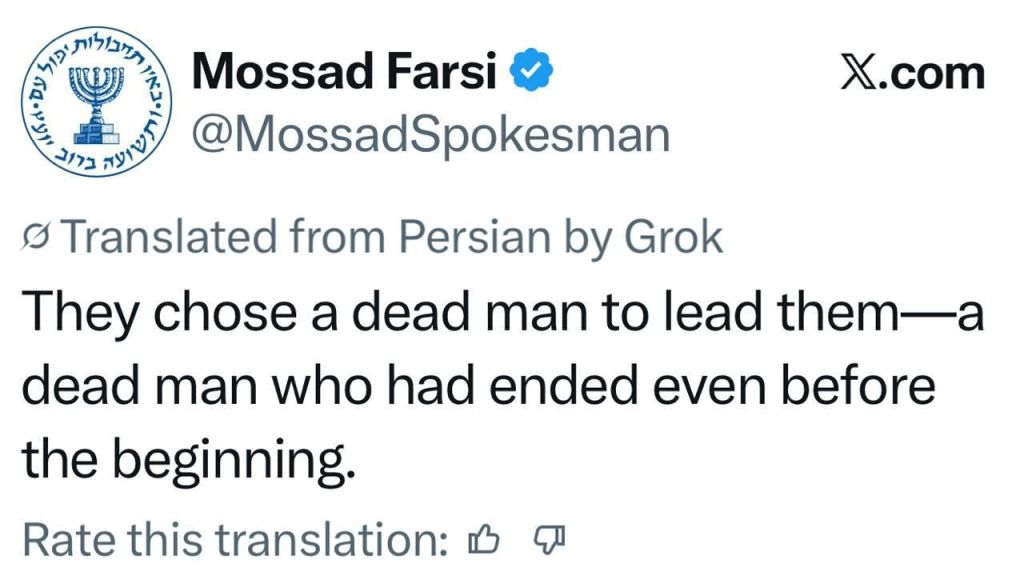Rate the translation with thumbs down
The image size is (1024, 584).
pyautogui.click(x=548, y=541)
